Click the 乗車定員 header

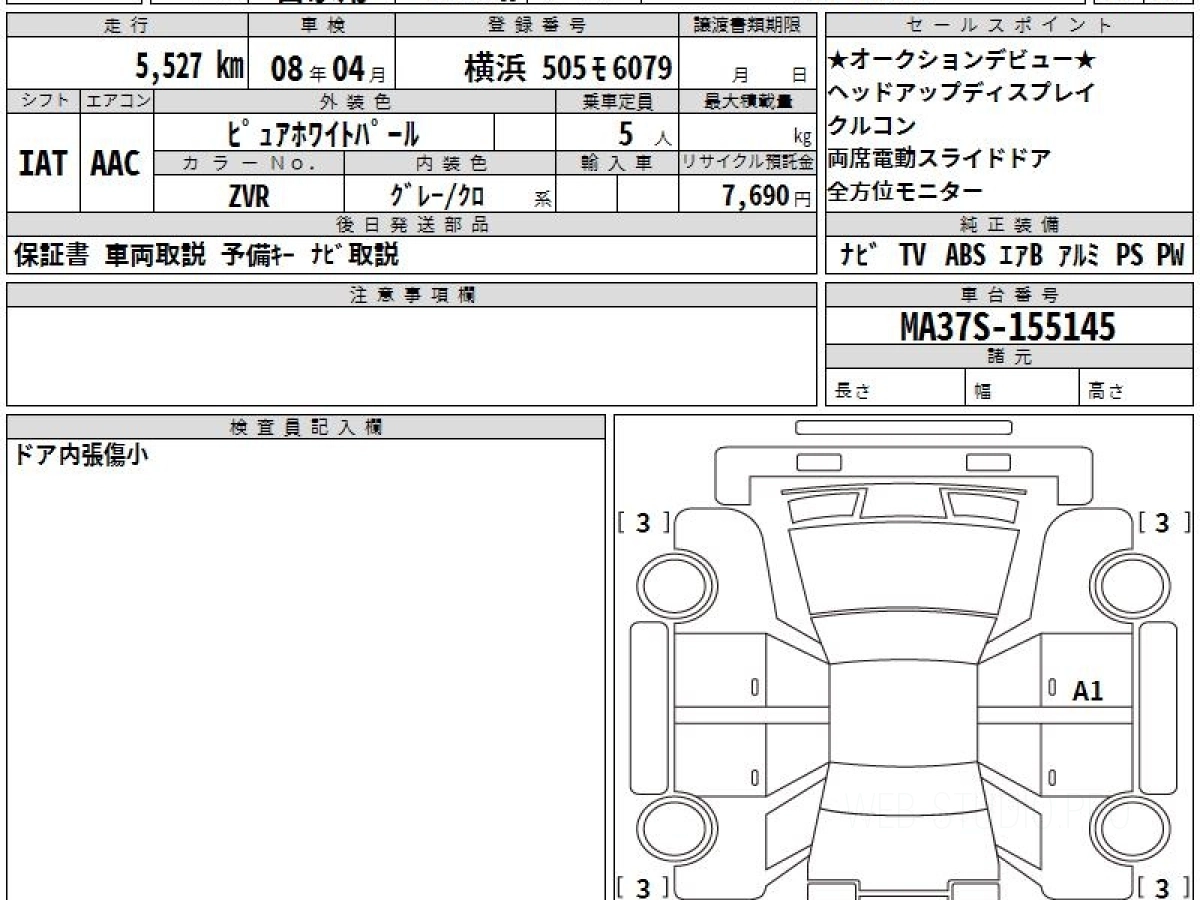617,102
